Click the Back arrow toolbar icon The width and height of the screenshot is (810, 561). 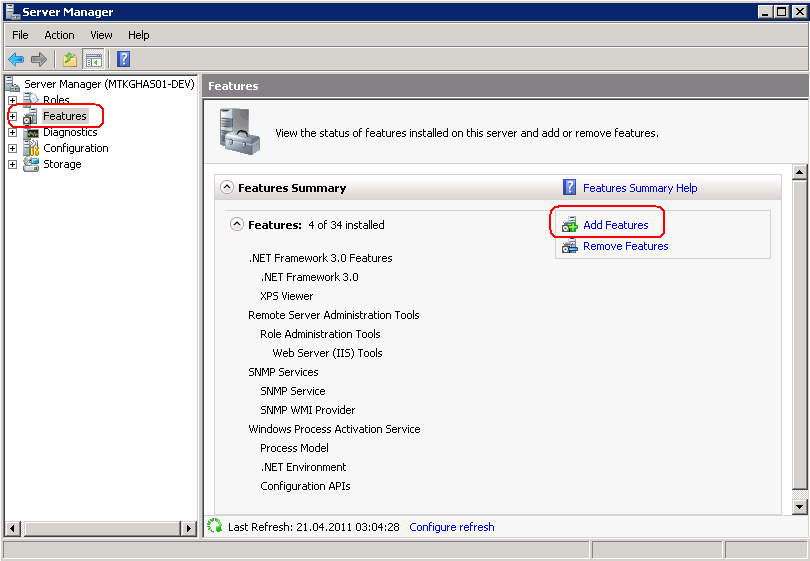click(x=17, y=59)
